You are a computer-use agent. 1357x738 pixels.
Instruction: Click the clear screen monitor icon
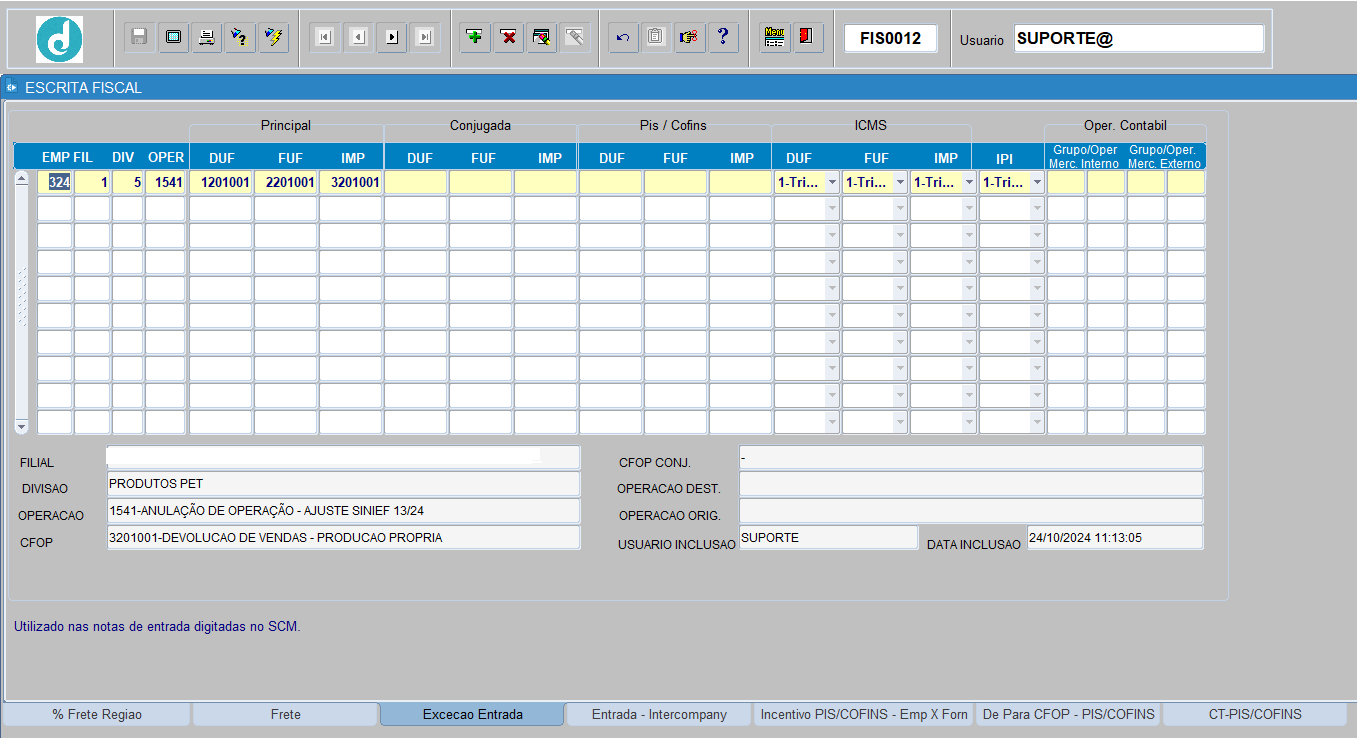173,37
